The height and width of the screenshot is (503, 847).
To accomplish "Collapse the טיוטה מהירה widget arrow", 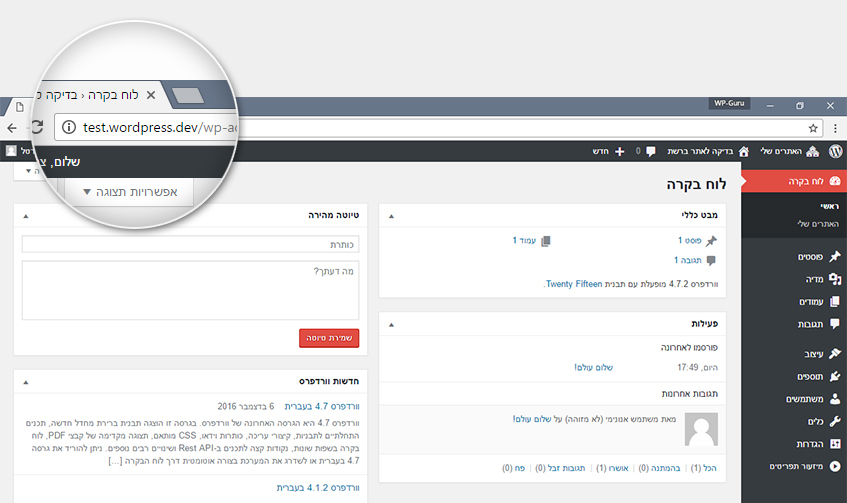I will click(25, 216).
